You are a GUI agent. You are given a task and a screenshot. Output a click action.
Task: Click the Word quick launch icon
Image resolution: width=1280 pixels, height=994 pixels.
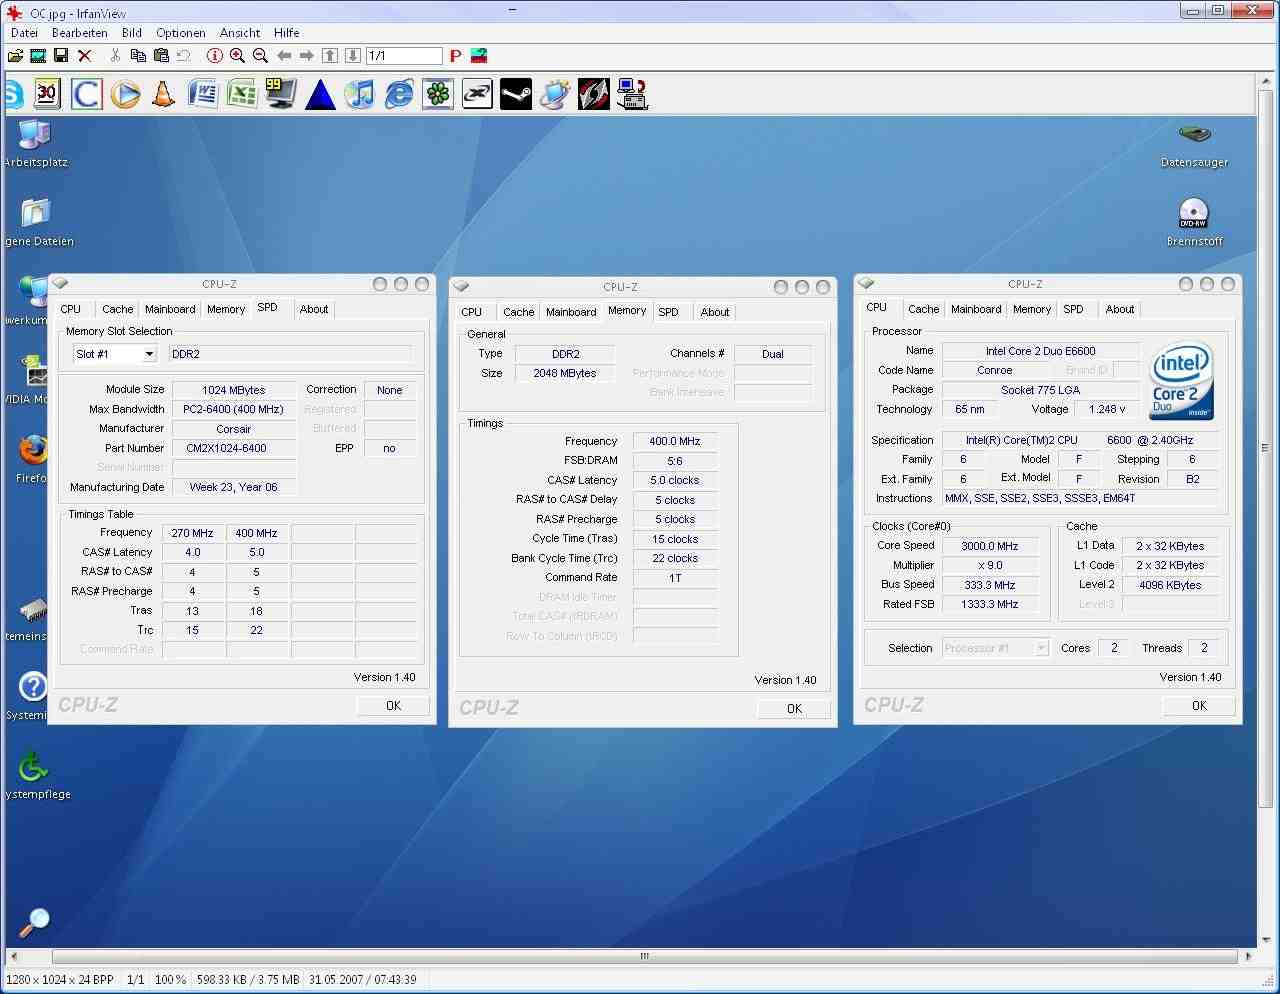pos(202,94)
